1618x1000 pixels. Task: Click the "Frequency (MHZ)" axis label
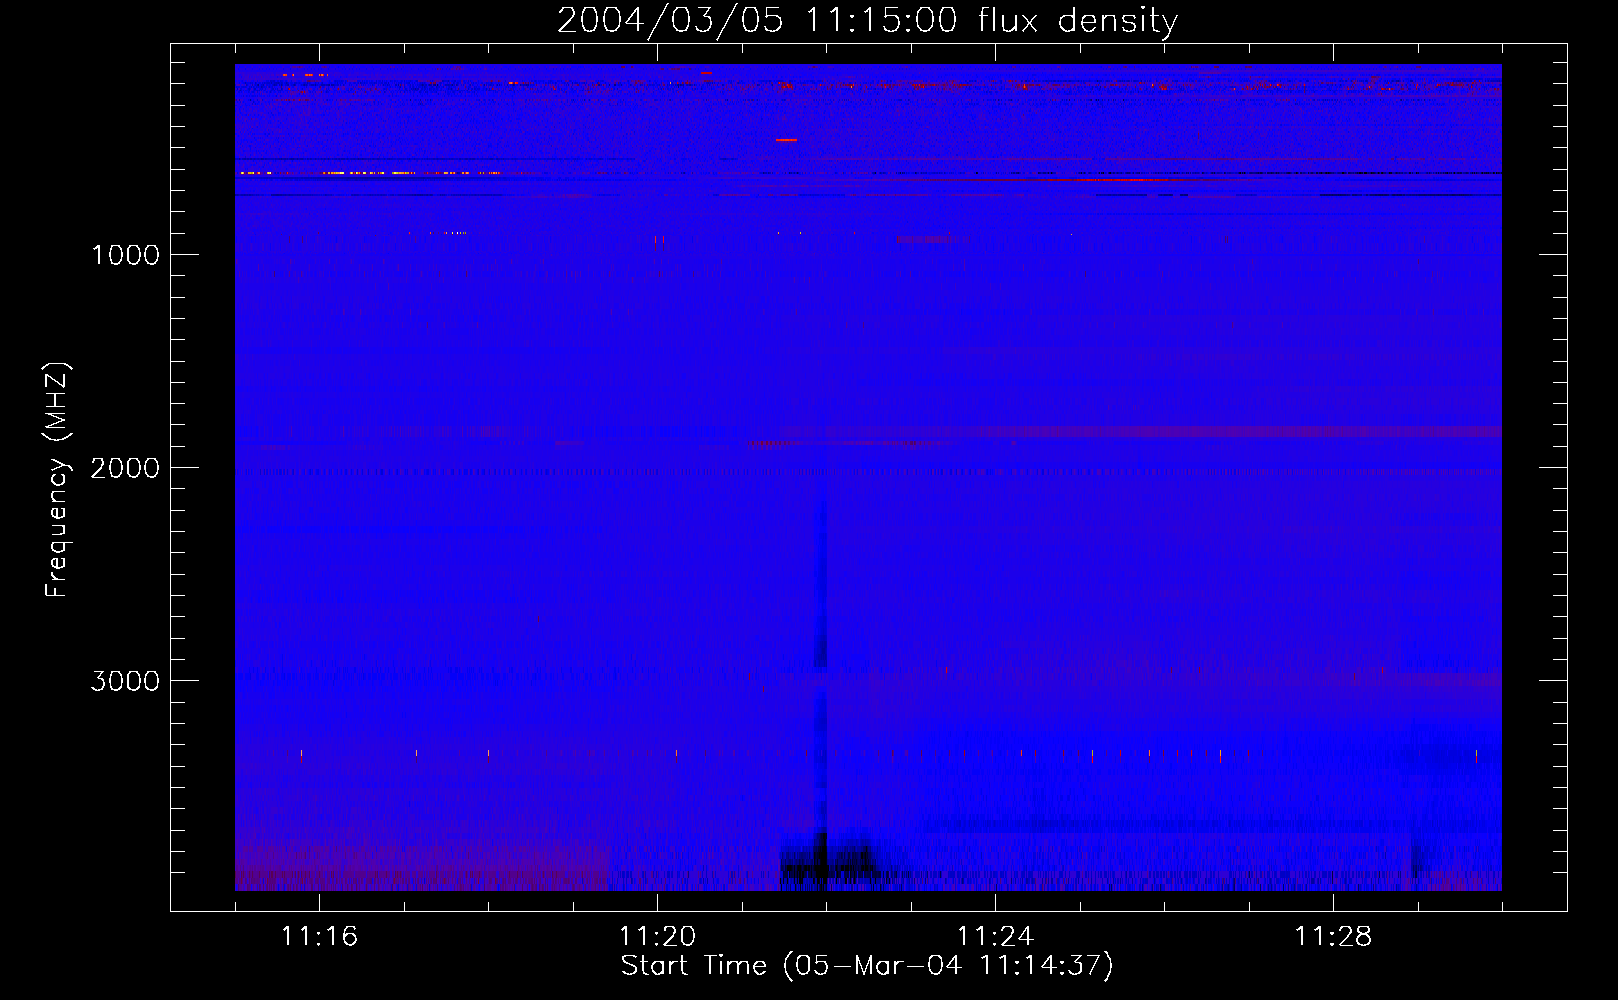(x=58, y=480)
